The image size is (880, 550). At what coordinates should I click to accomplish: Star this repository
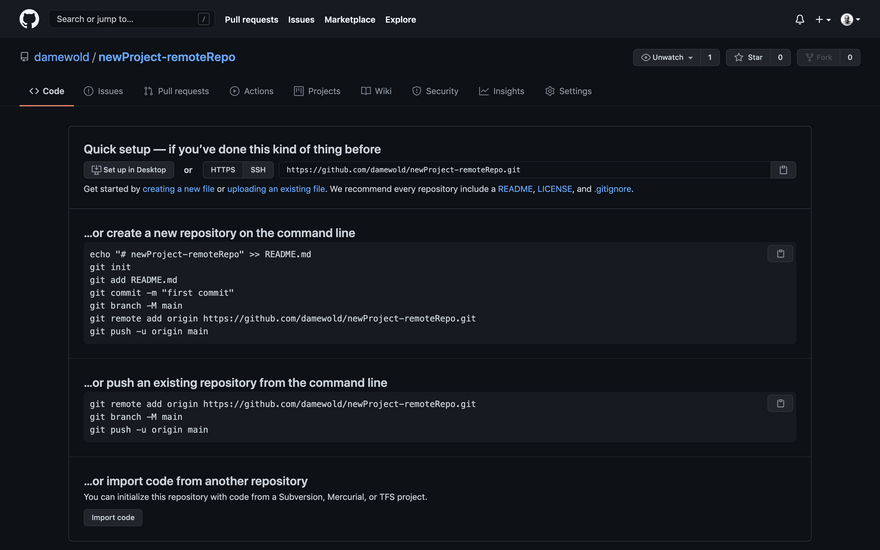tap(748, 58)
